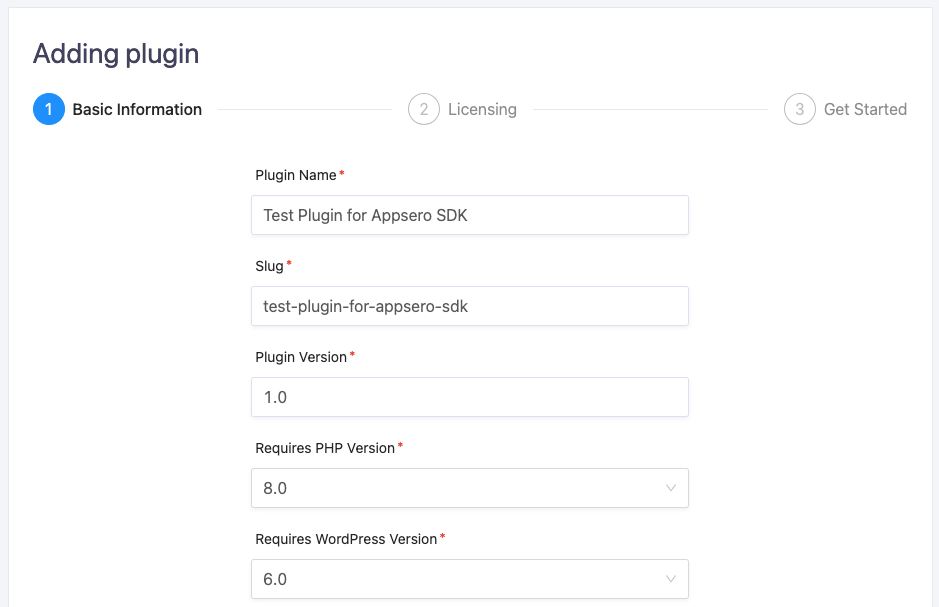Click the Plugin Version field label
Image resolution: width=939 pixels, height=607 pixels.
tap(301, 357)
